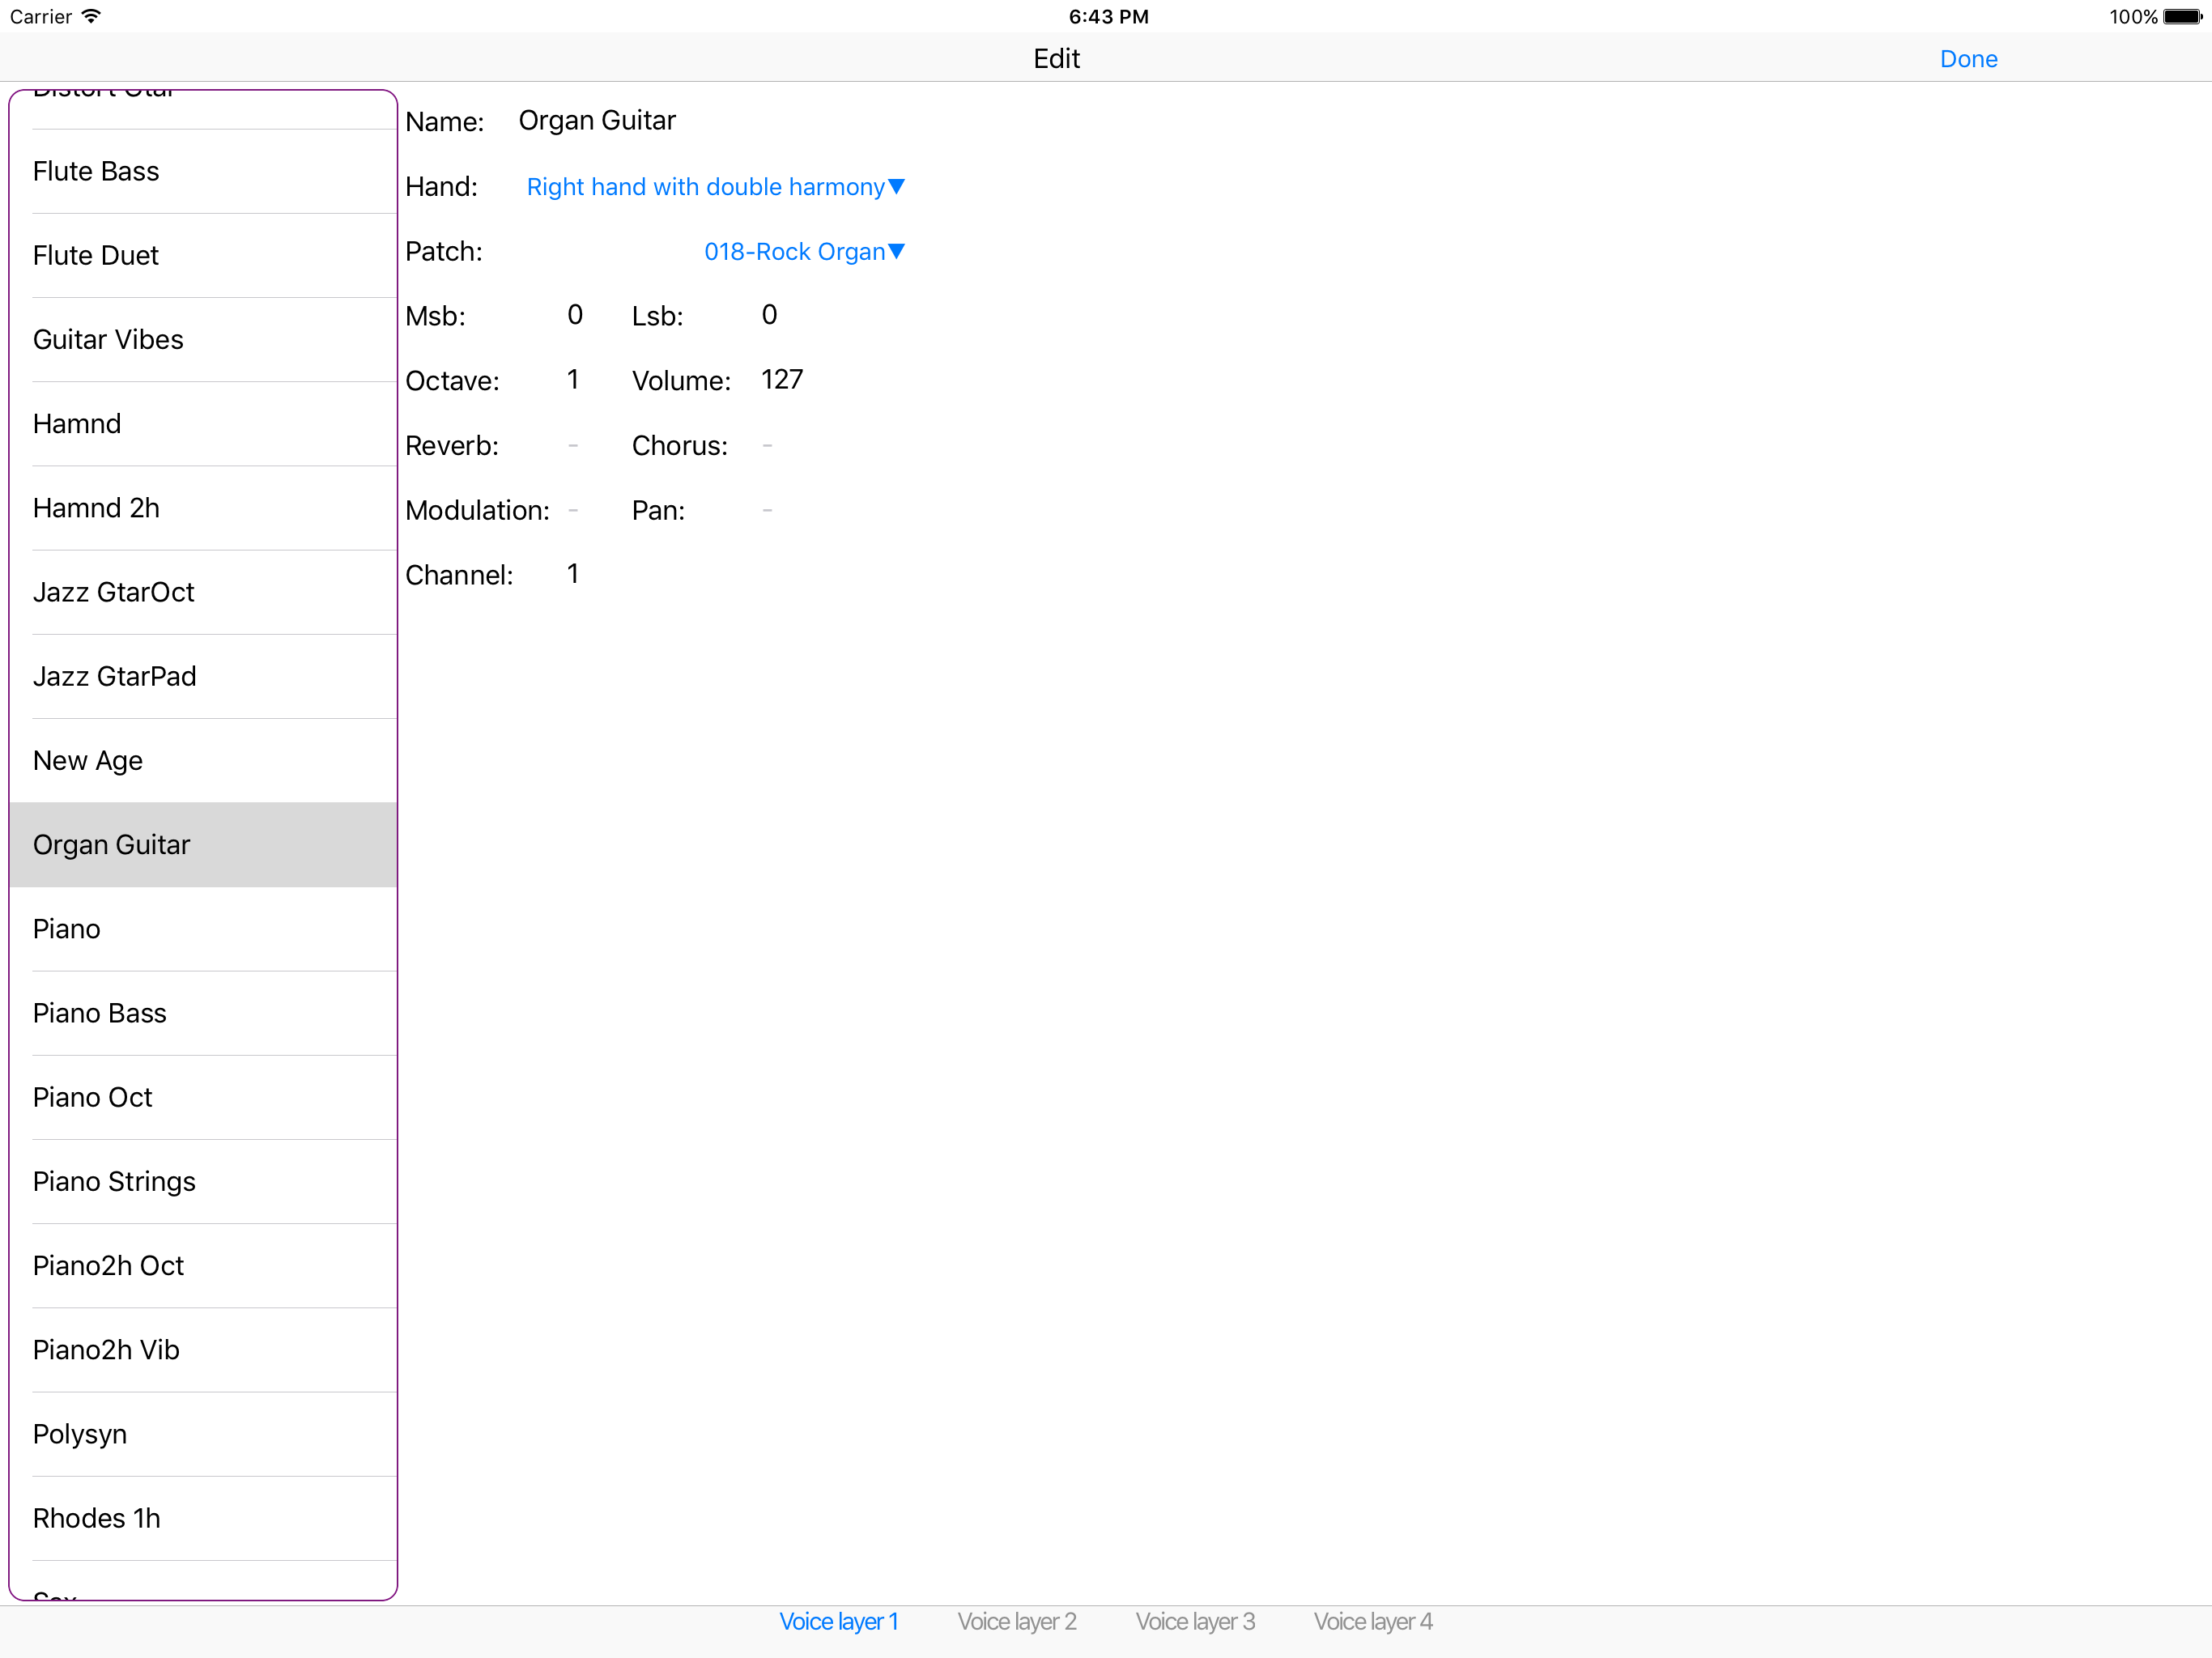2212x1658 pixels.
Task: Select Piano Bass in the voice list
Action: (203, 1014)
